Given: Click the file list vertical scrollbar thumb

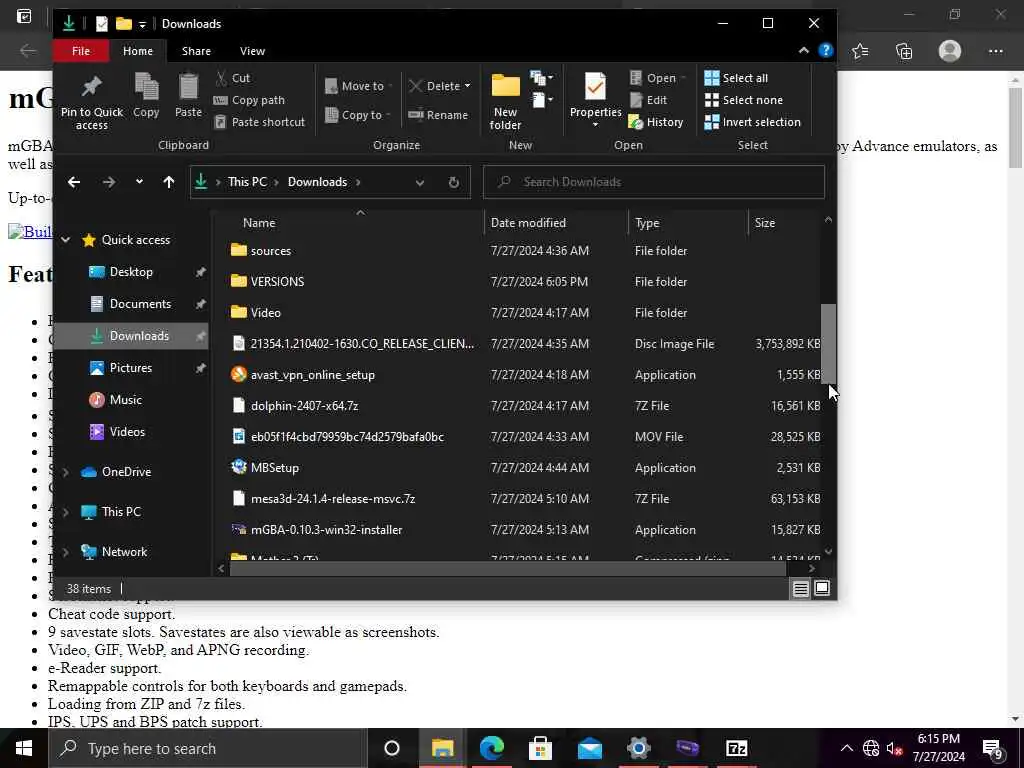Looking at the screenshot, I should 828,344.
